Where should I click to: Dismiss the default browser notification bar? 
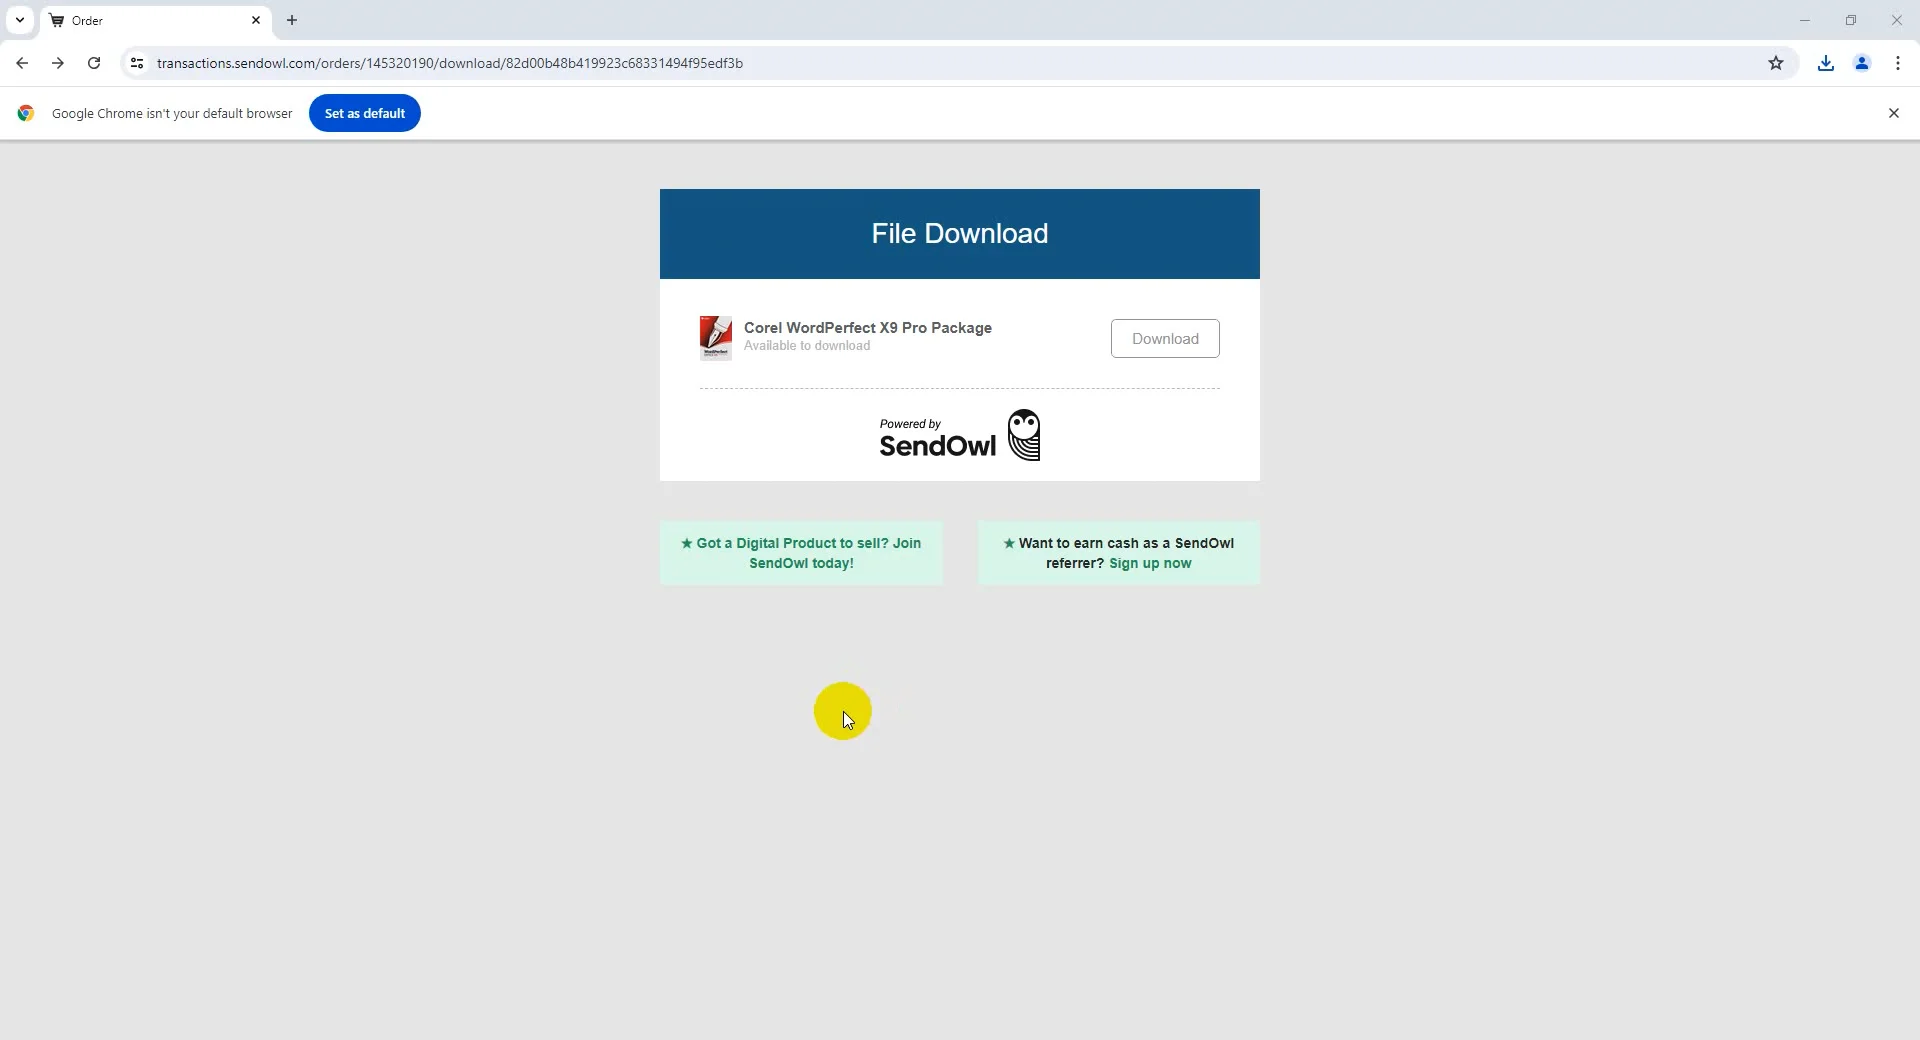pyautogui.click(x=1894, y=113)
